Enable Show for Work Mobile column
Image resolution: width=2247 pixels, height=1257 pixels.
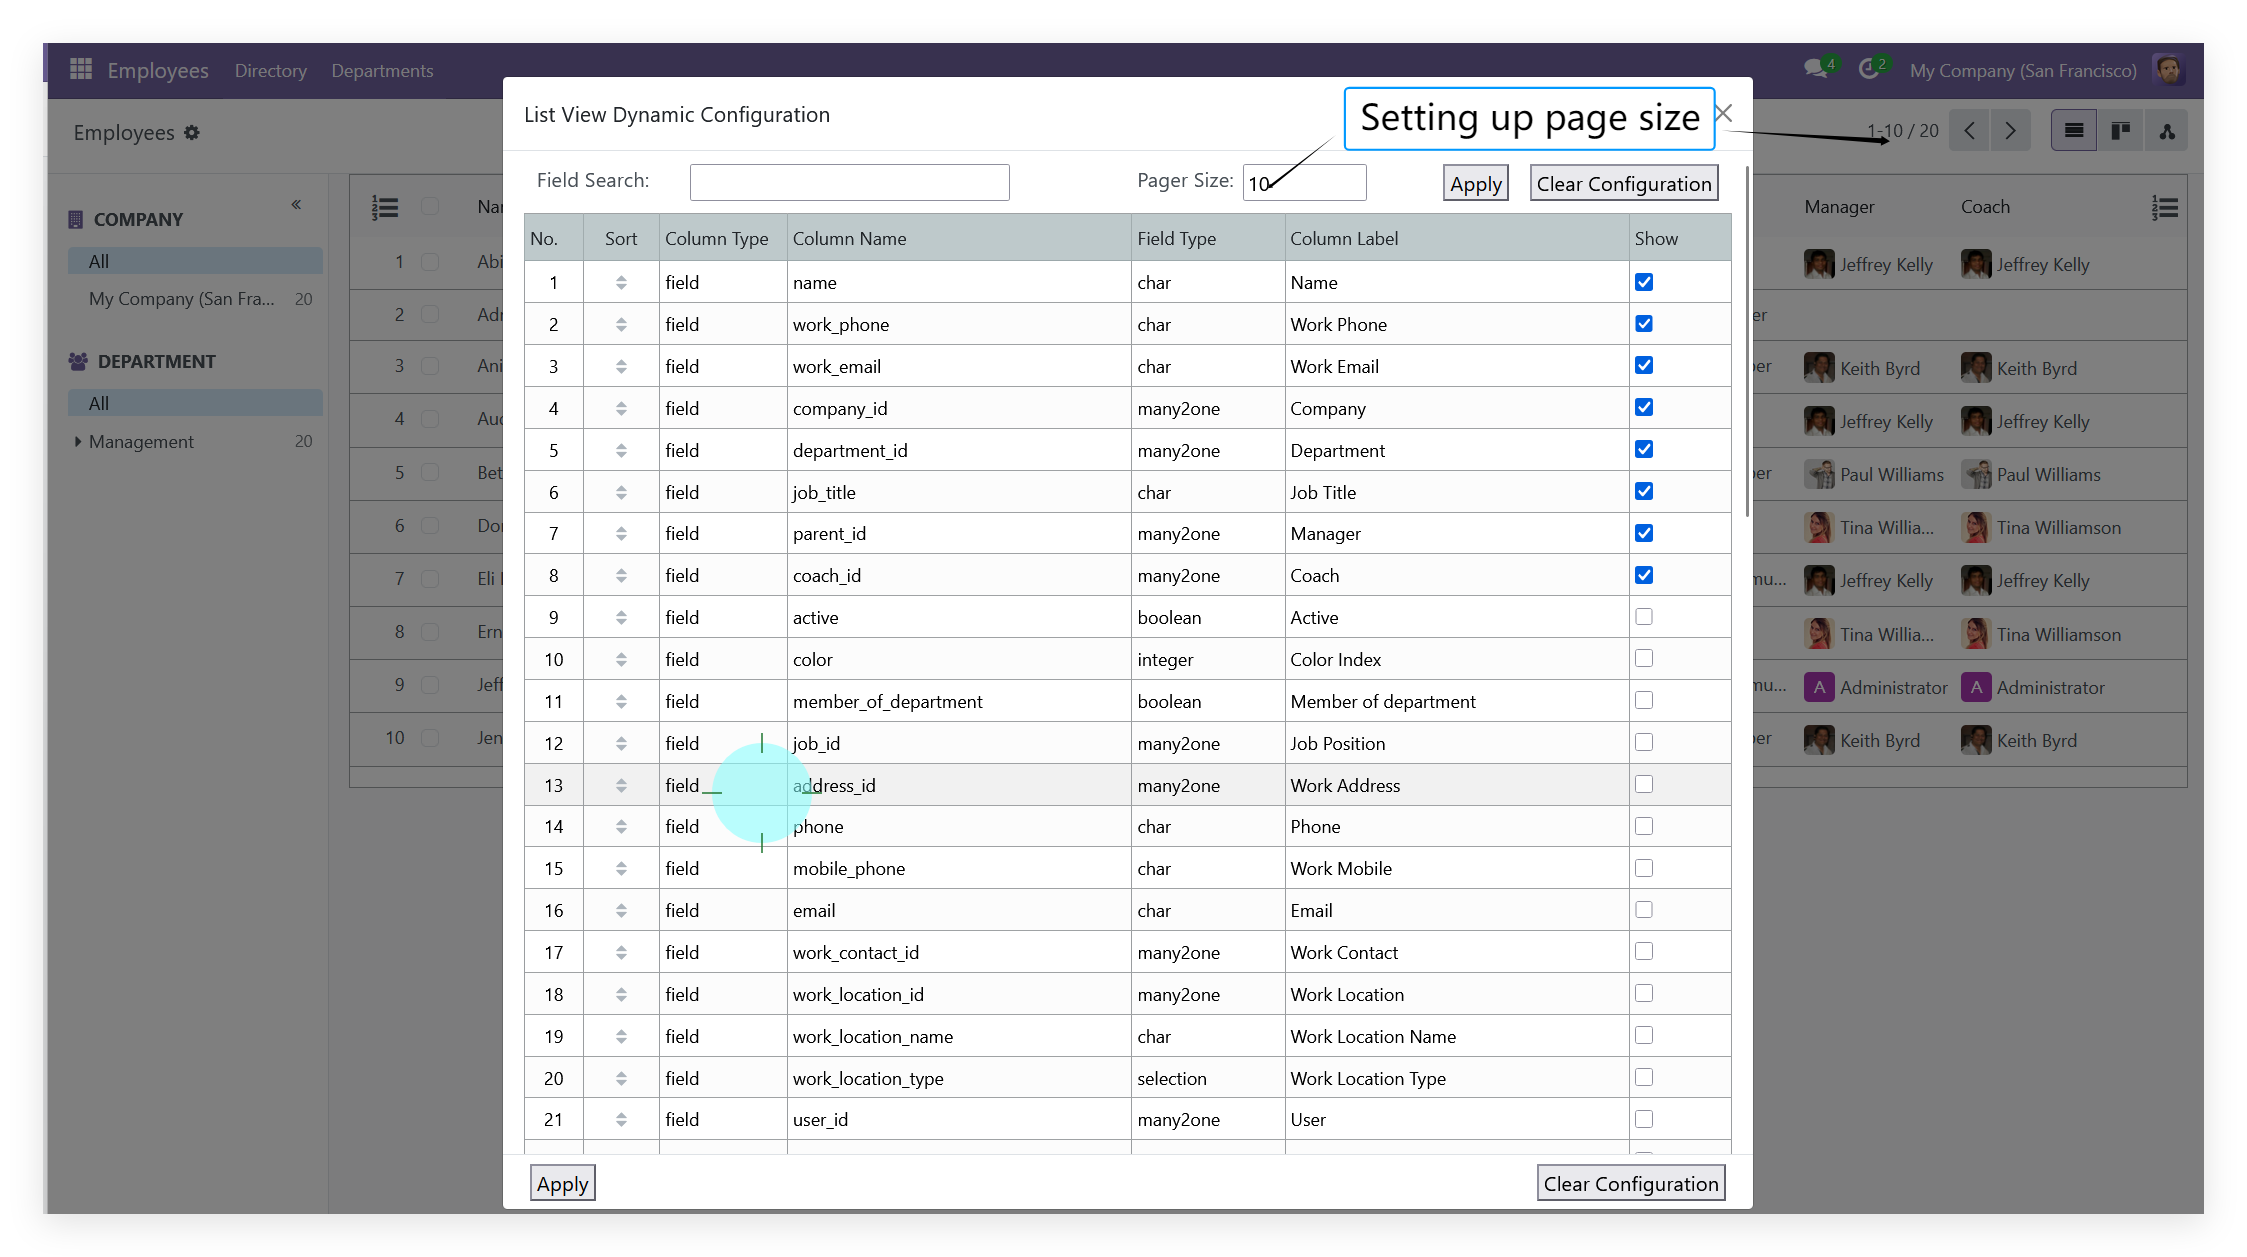1644,868
